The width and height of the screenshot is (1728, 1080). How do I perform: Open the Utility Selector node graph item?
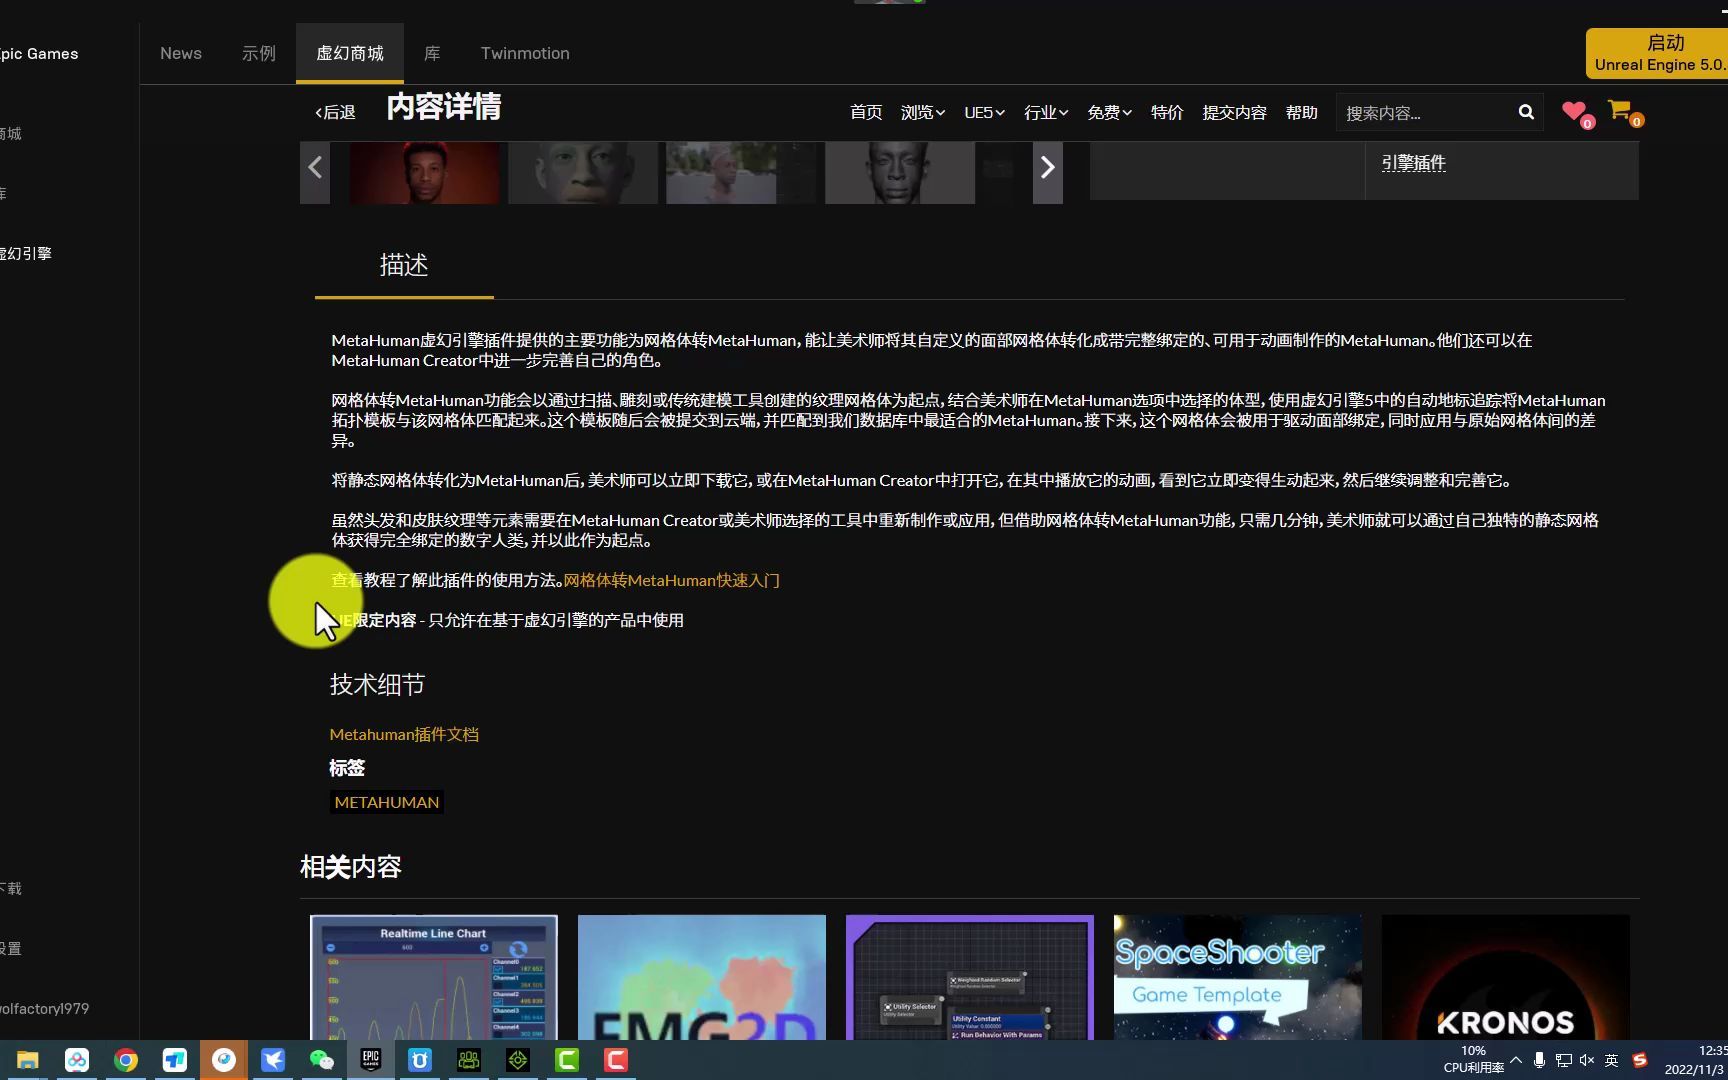pos(970,977)
